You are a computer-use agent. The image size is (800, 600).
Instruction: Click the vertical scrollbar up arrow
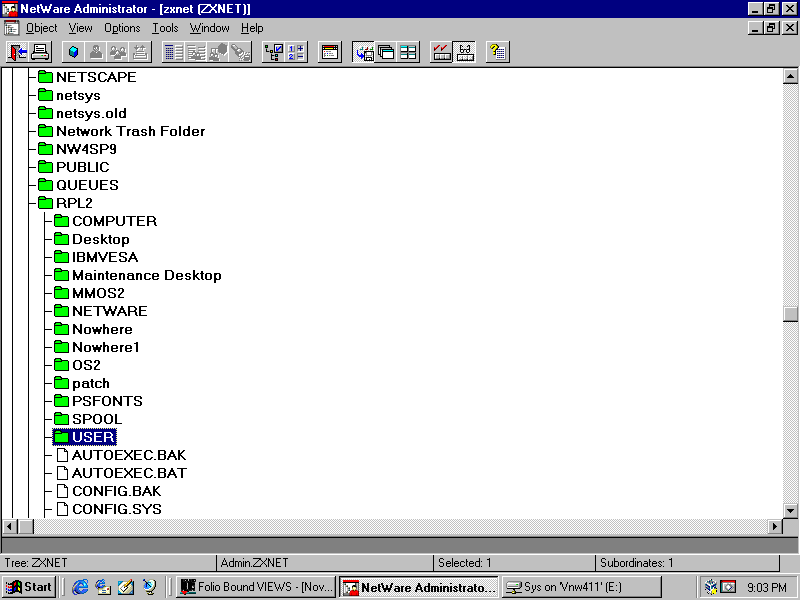click(x=790, y=77)
